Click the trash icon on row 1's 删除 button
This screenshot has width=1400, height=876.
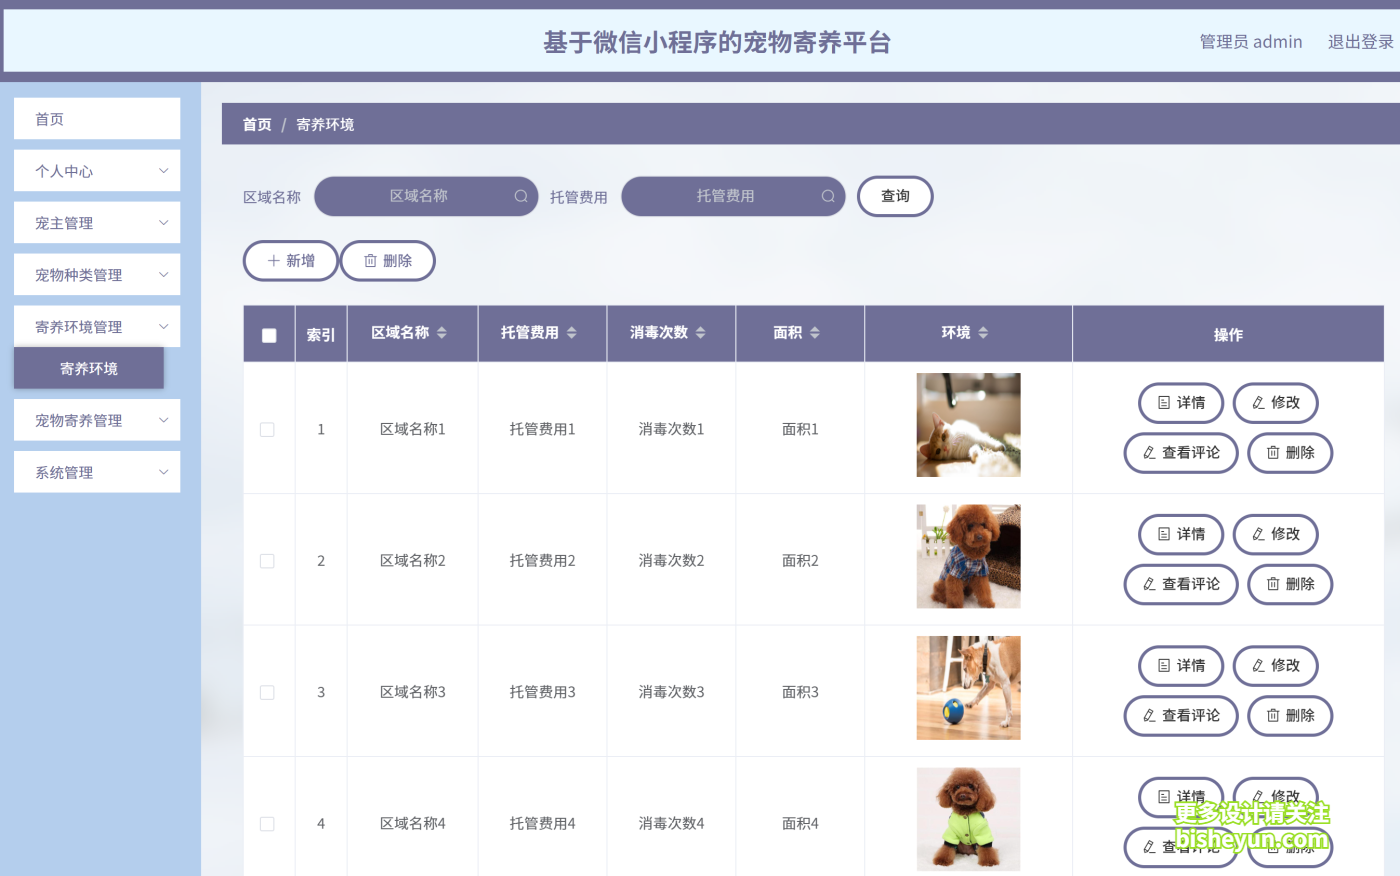click(x=1271, y=452)
